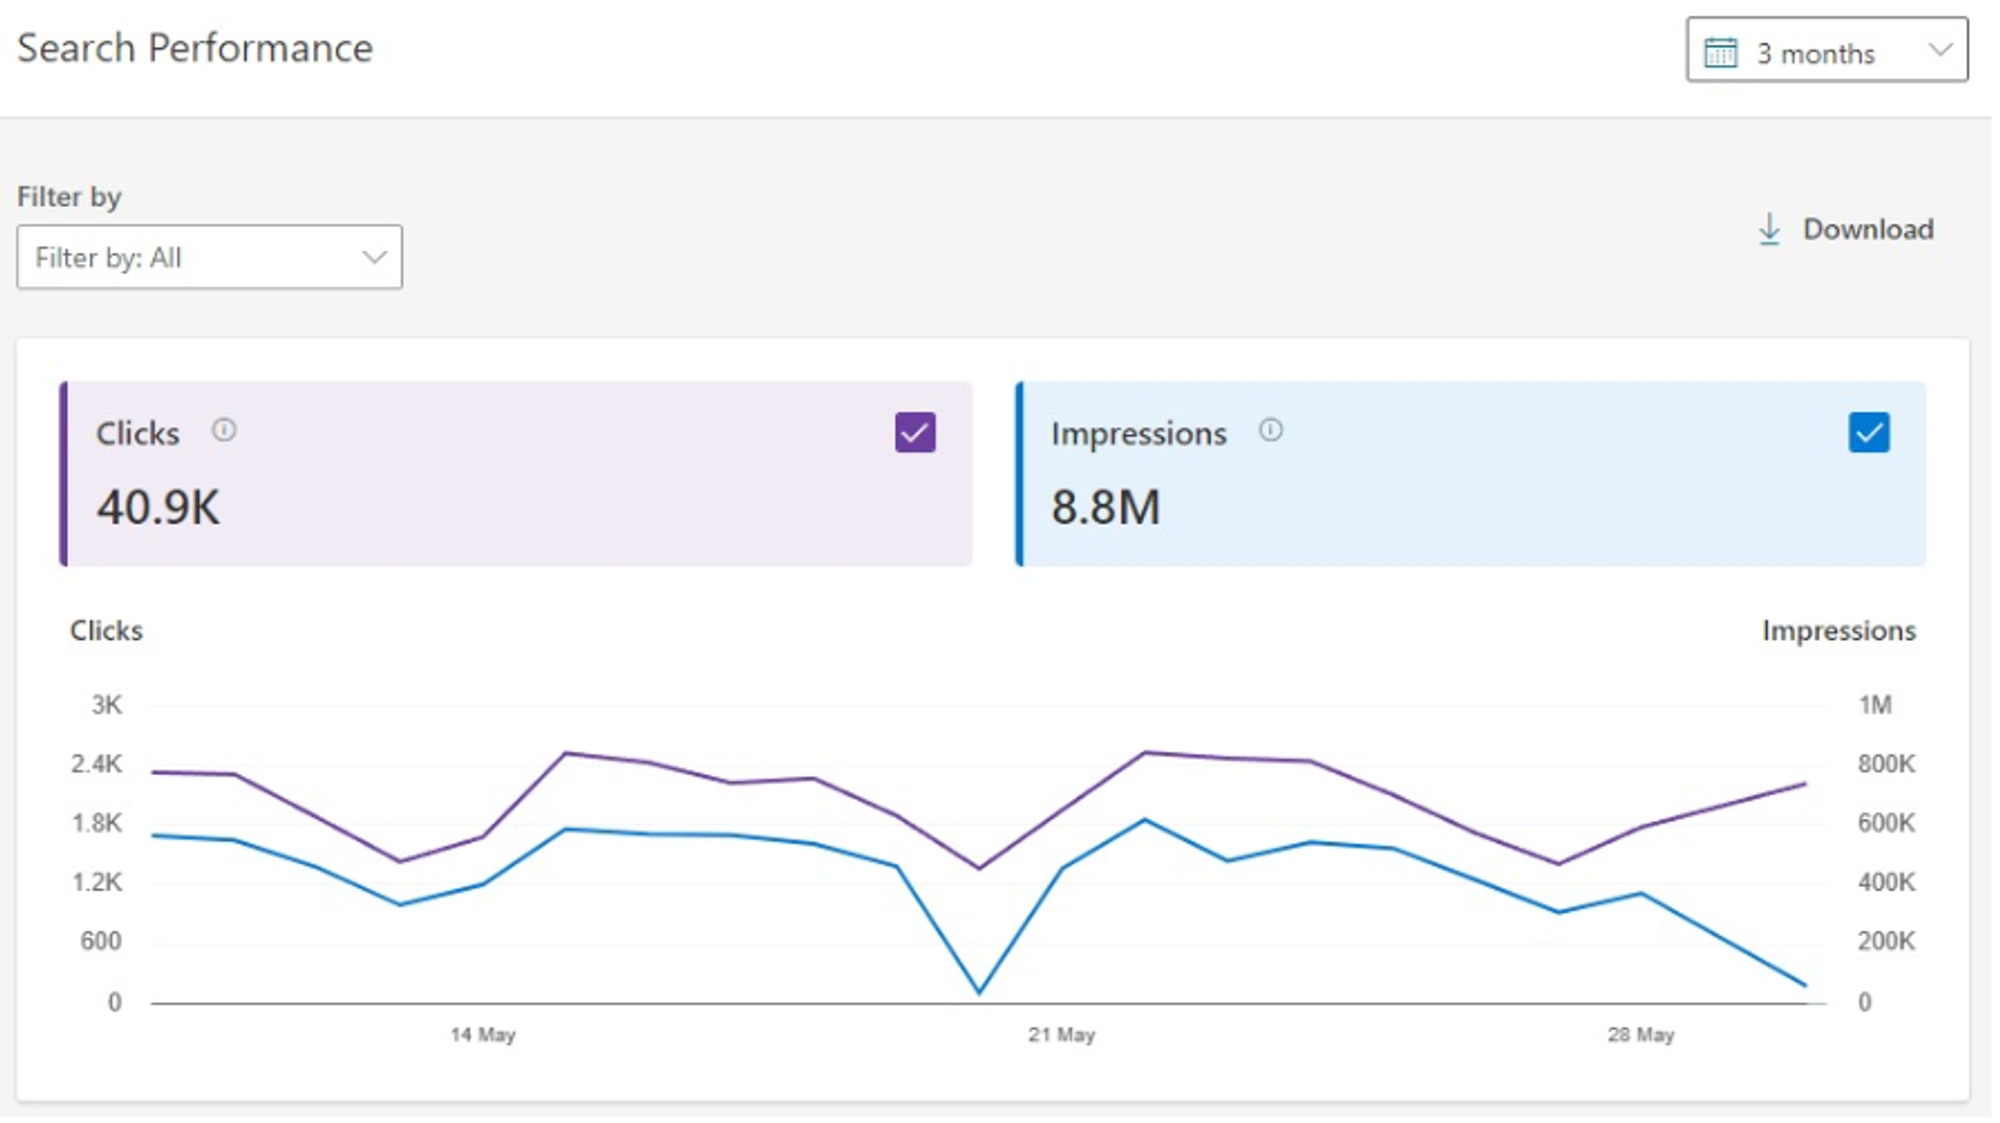Uncheck the Clicks checkbox
2000x1123 pixels.
(915, 432)
